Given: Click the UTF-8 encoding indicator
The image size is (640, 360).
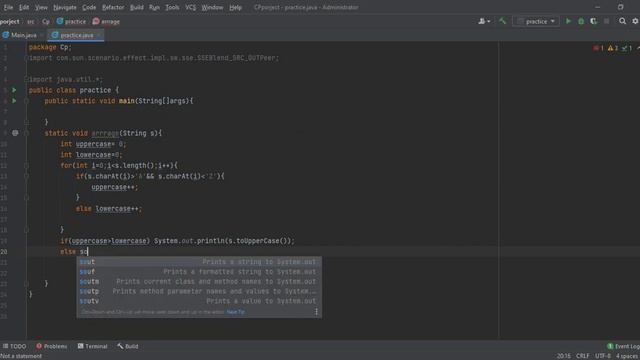Looking at the screenshot, I should click(602, 356).
